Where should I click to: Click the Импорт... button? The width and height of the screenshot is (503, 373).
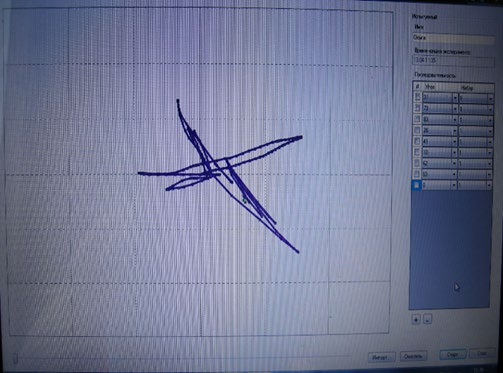pos(382,357)
